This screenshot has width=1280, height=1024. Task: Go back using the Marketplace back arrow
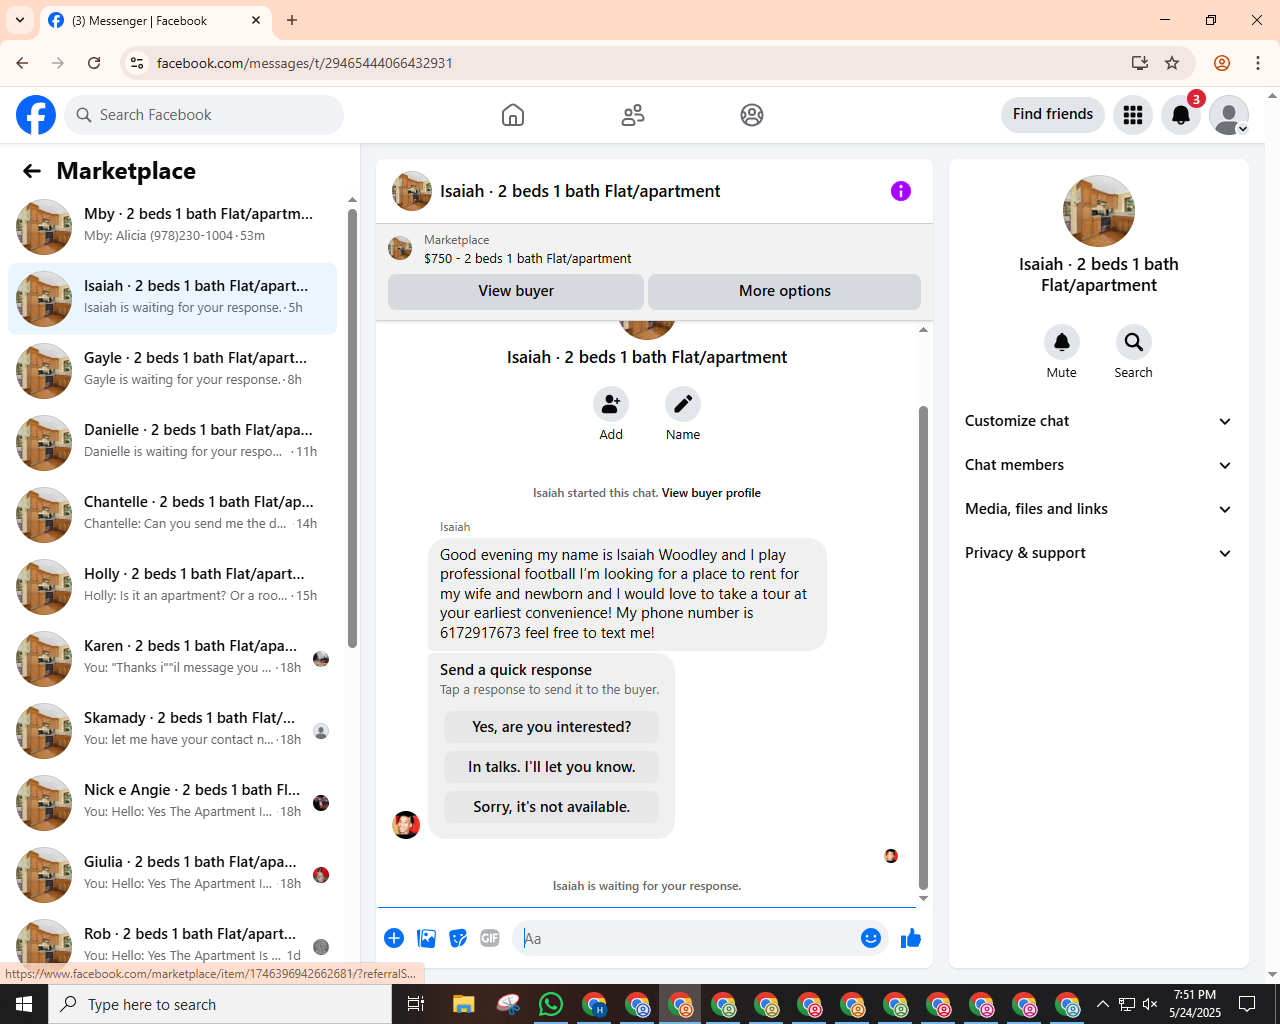coord(32,171)
